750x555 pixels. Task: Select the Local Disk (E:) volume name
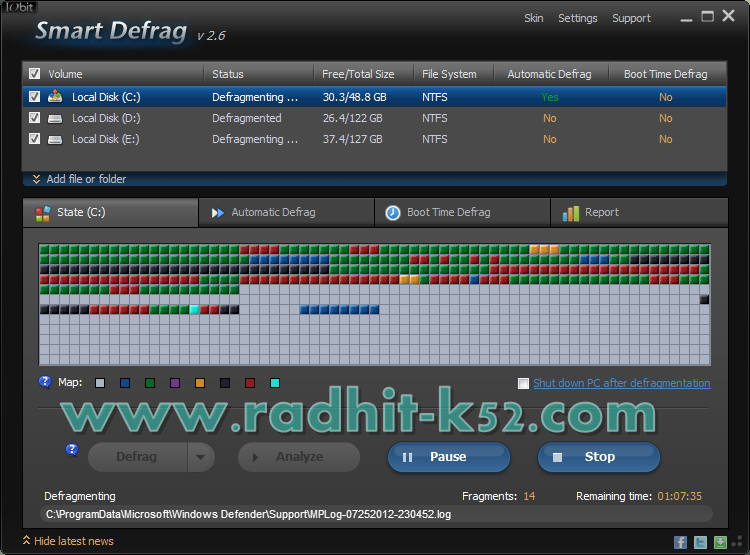[106, 139]
